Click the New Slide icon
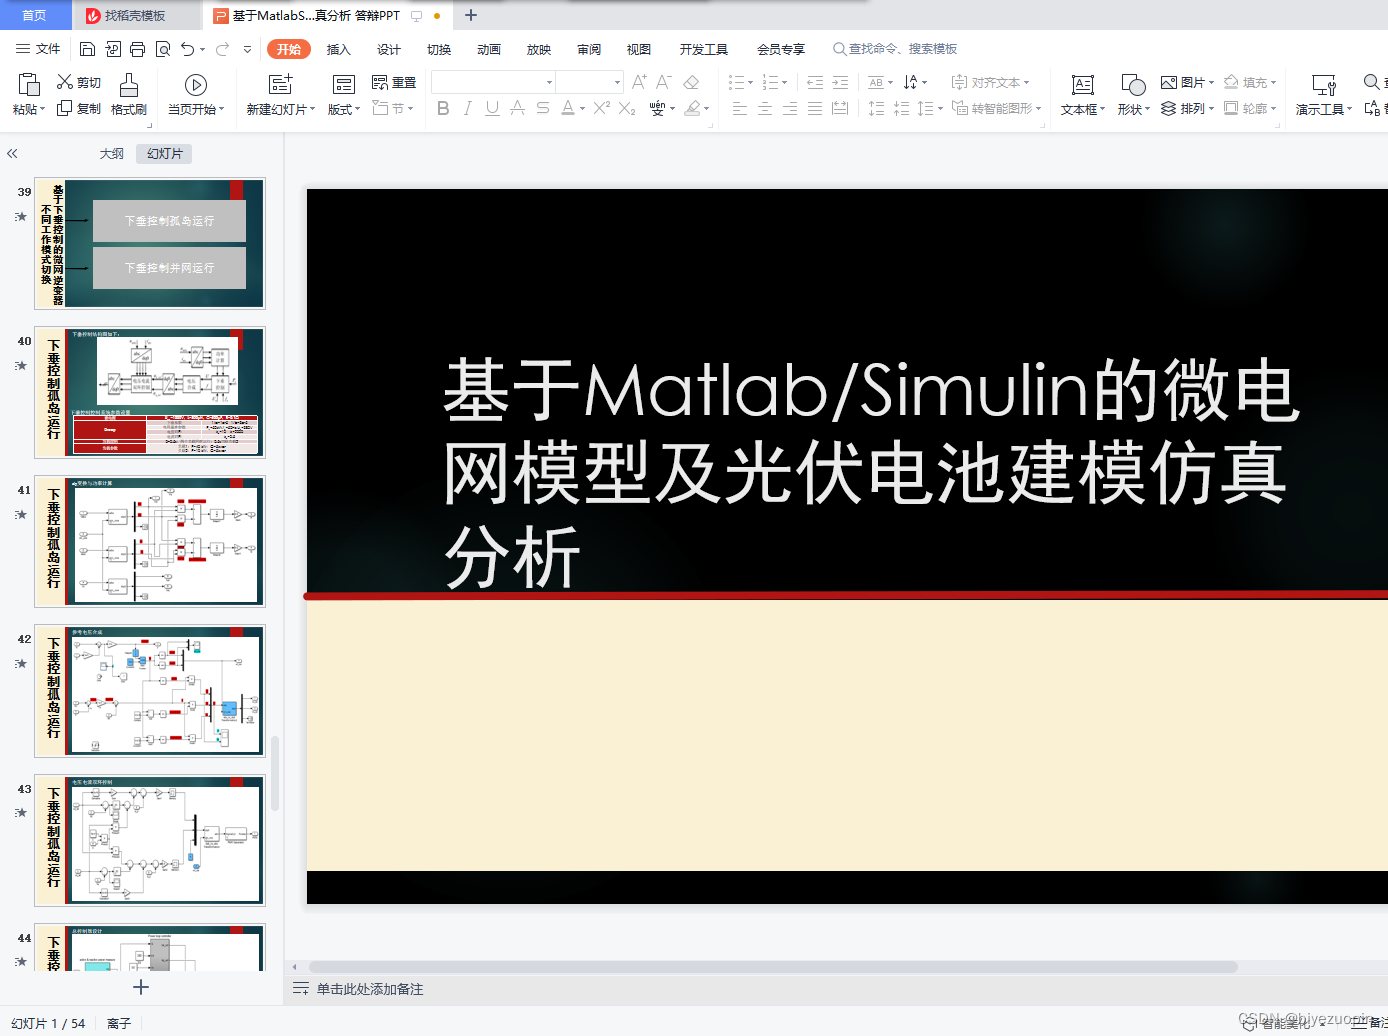This screenshot has width=1388, height=1036. [281, 84]
